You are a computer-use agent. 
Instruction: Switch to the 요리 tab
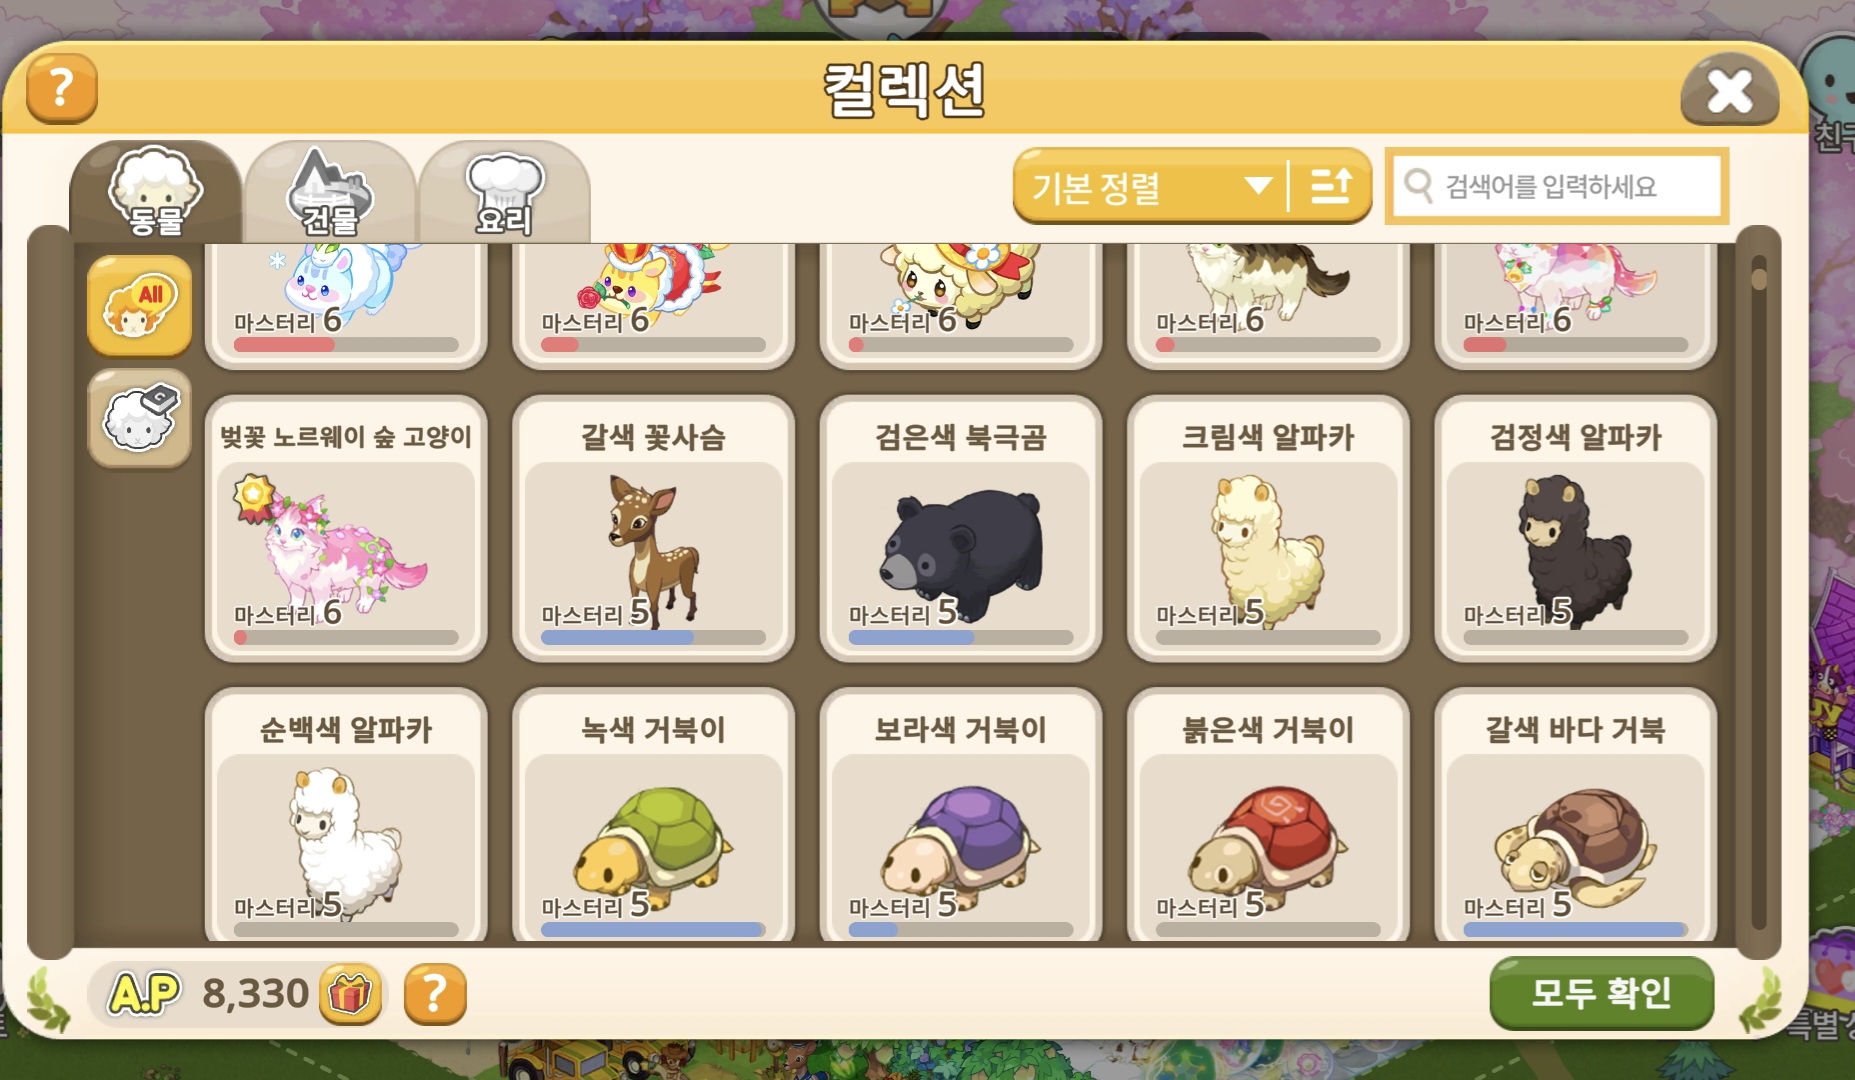pos(505,194)
